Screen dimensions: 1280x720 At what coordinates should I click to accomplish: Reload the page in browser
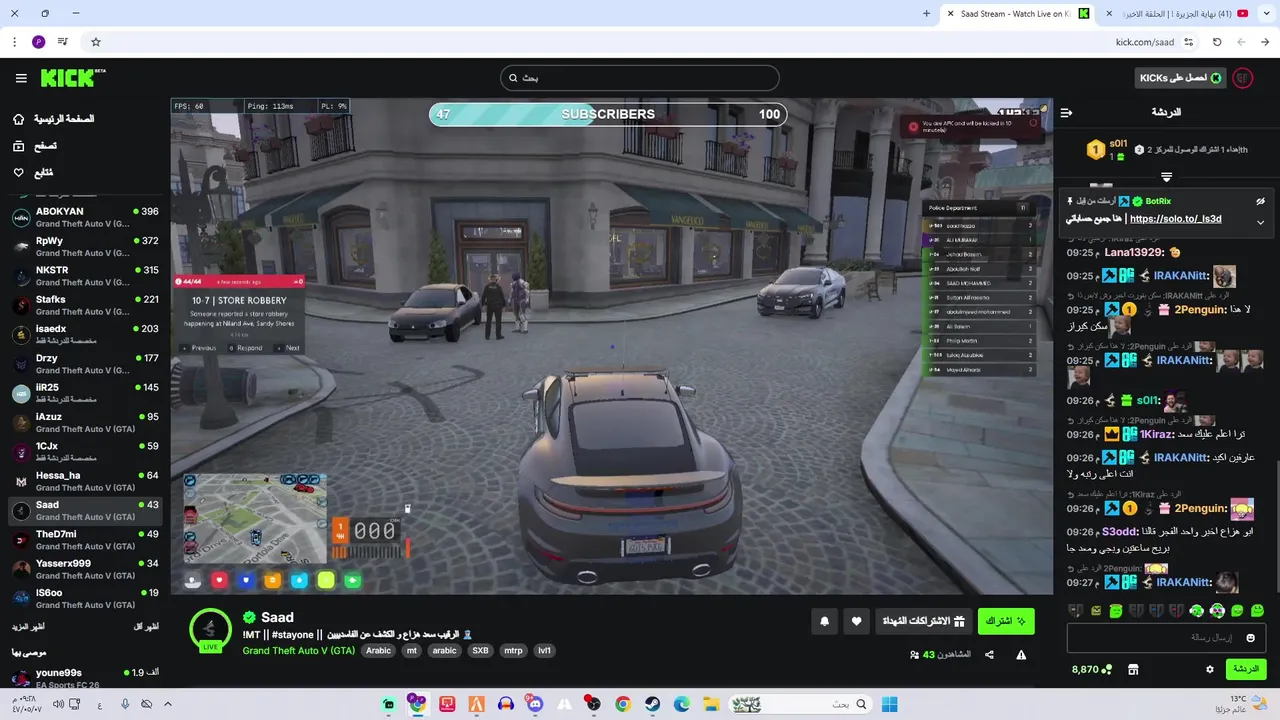click(x=1217, y=42)
